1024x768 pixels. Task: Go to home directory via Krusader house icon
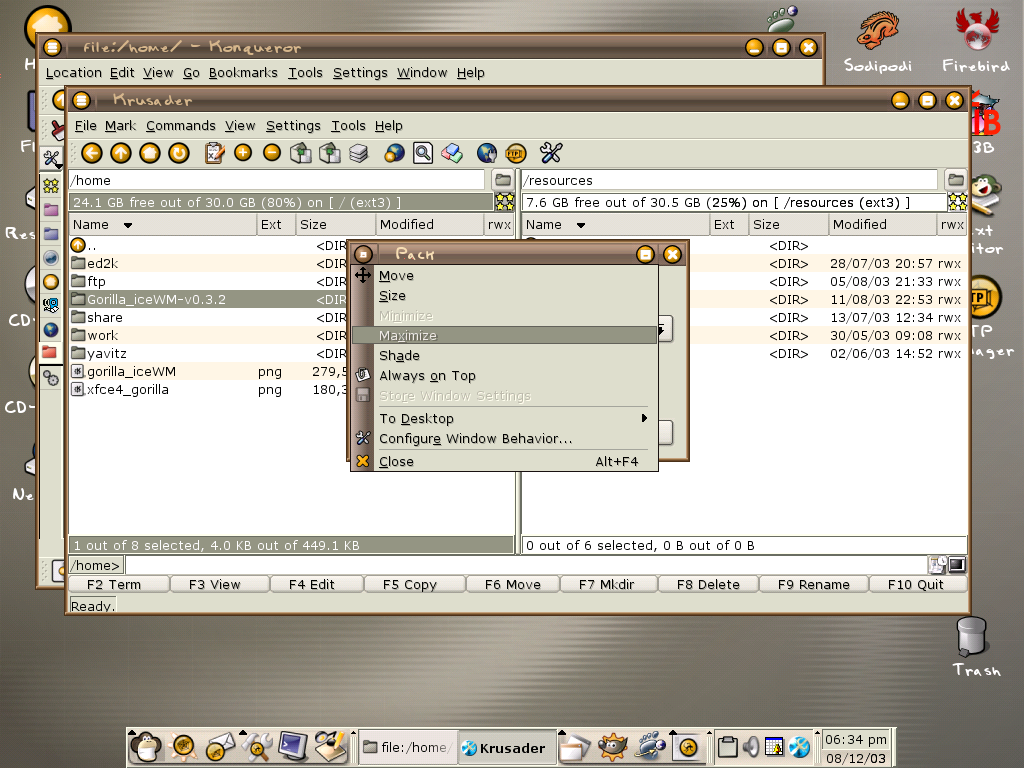[150, 153]
